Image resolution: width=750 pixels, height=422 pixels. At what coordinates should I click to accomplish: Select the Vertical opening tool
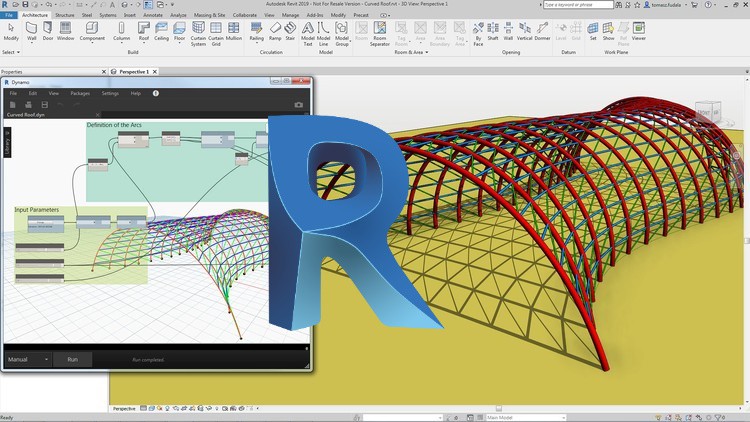click(525, 31)
